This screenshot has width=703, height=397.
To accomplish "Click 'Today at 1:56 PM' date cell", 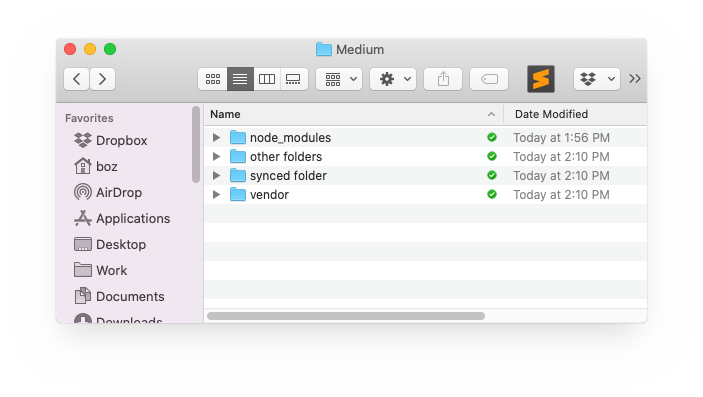I will pyautogui.click(x=561, y=138).
